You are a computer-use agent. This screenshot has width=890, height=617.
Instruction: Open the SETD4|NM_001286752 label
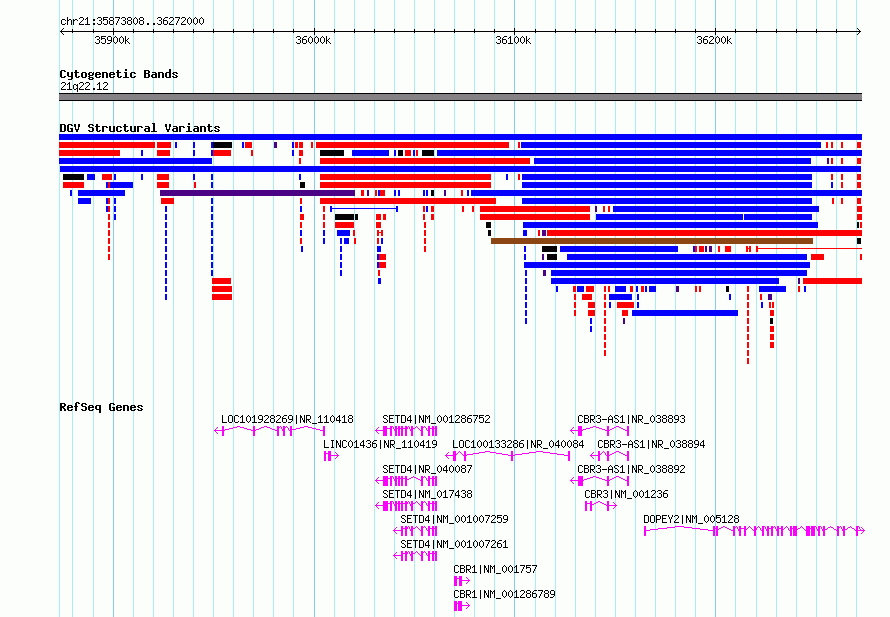436,419
